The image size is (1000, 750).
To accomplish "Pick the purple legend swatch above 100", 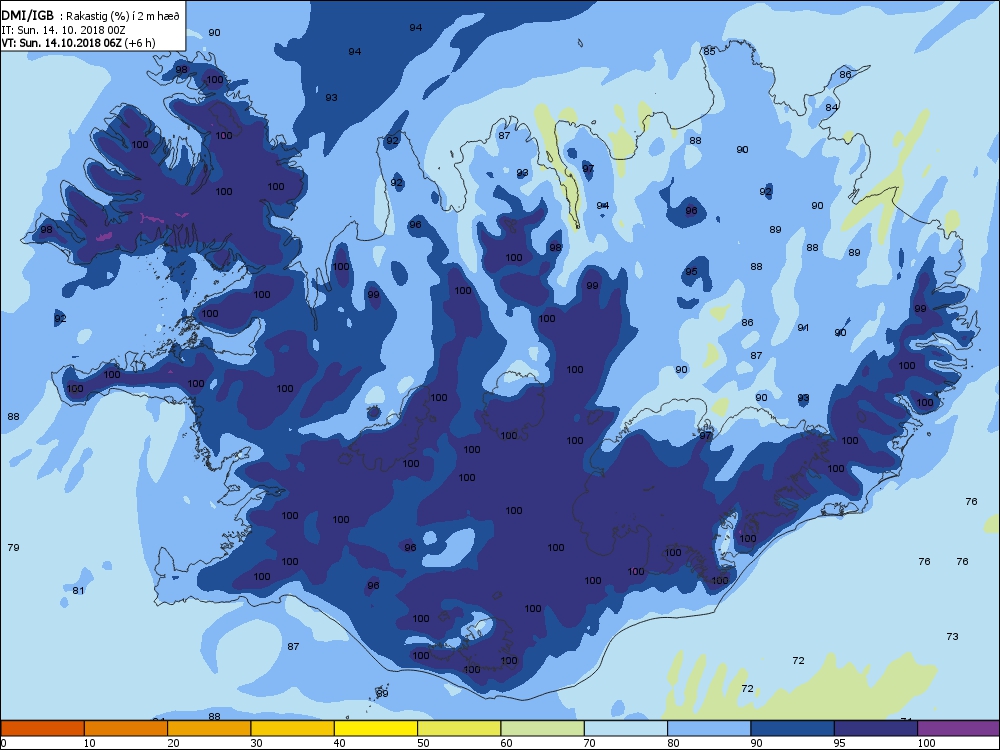I will point(959,728).
